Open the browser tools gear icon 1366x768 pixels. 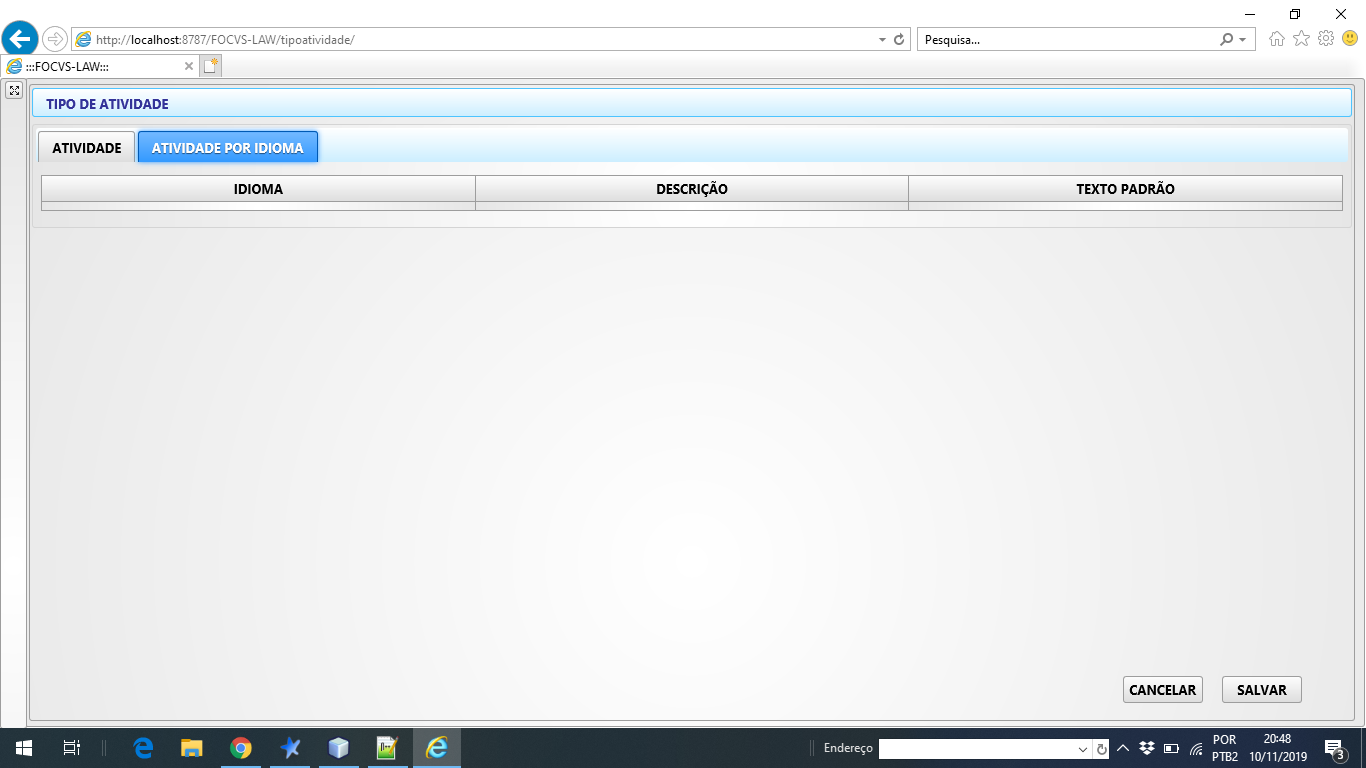[1326, 39]
